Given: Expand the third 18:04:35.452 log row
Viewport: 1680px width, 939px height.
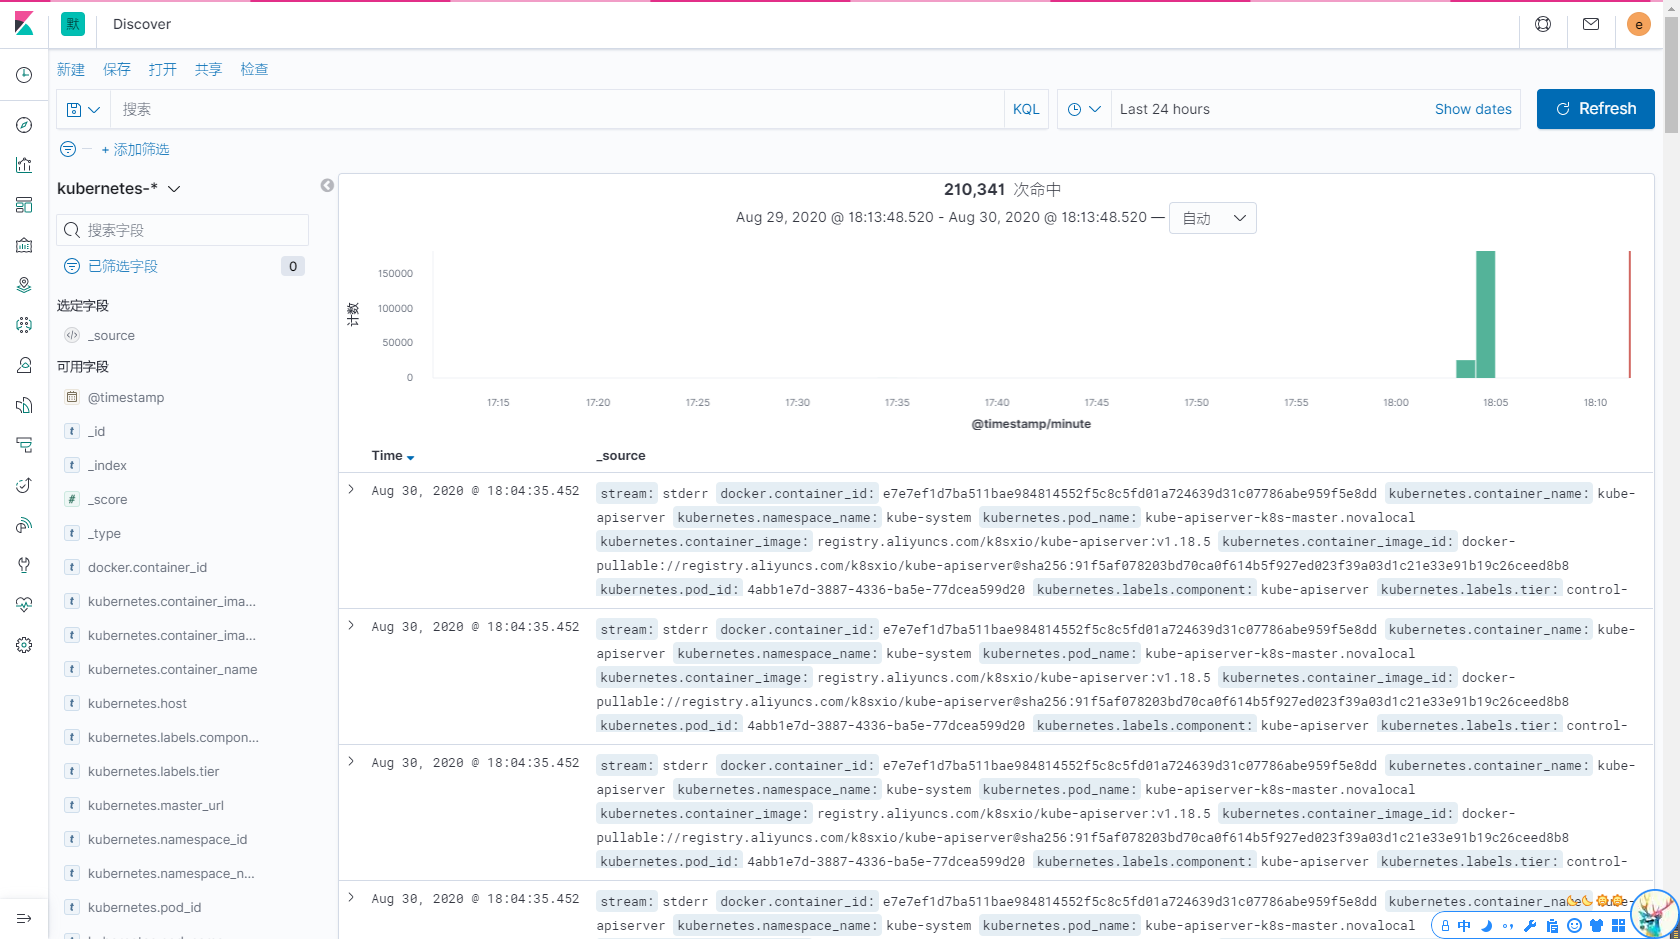Looking at the screenshot, I should [351, 761].
